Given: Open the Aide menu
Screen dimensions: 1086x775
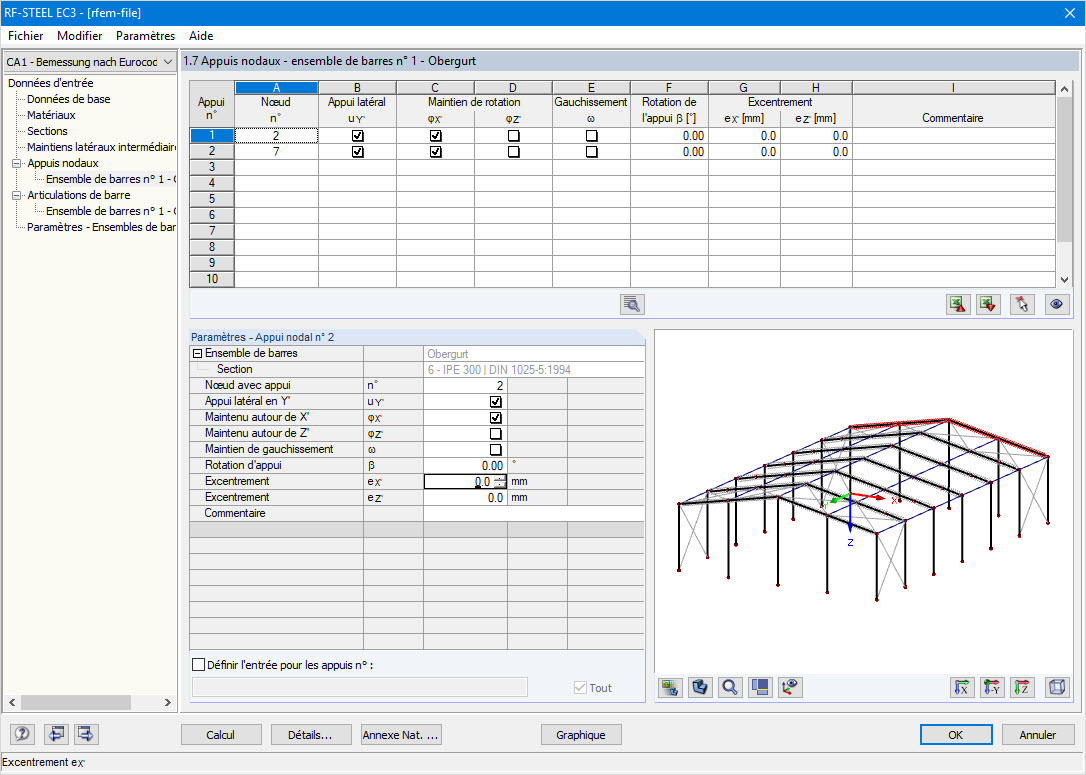Looking at the screenshot, I should [x=201, y=36].
